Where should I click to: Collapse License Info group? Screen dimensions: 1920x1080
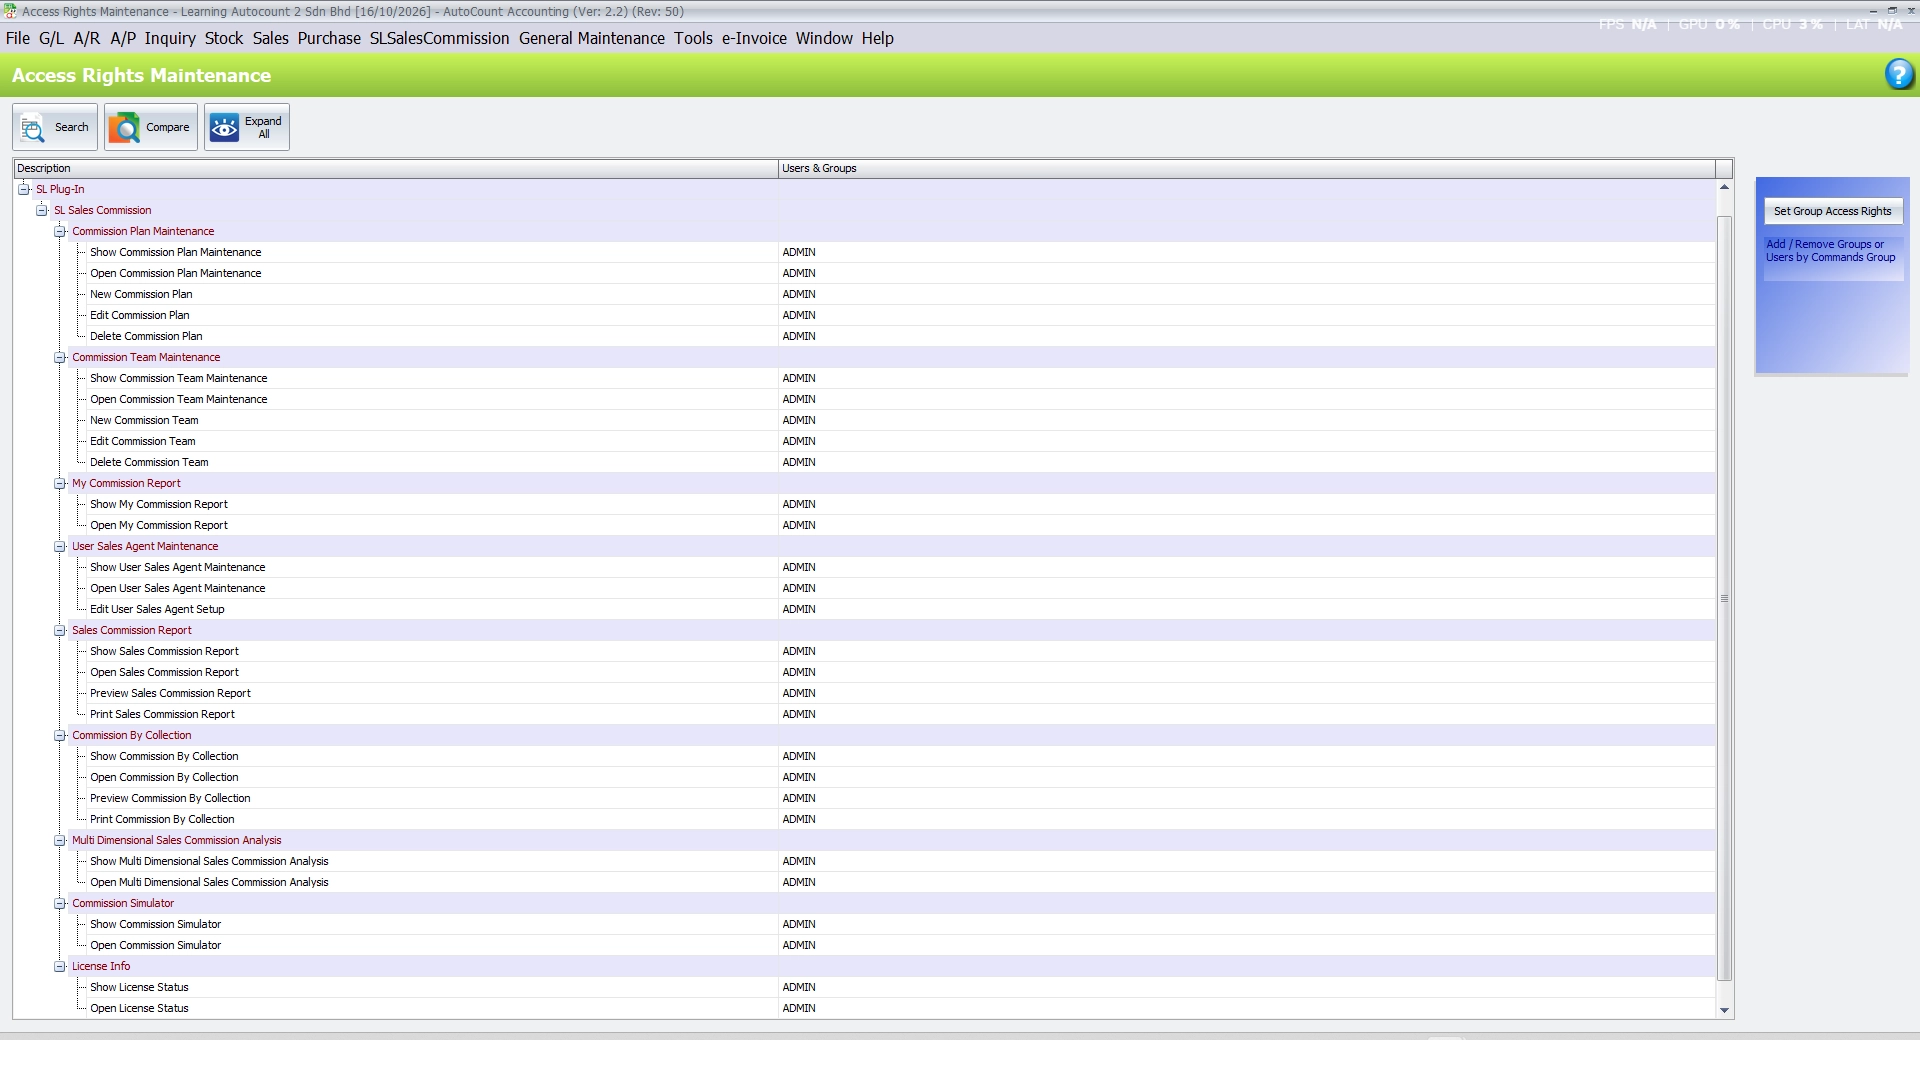[x=60, y=966]
